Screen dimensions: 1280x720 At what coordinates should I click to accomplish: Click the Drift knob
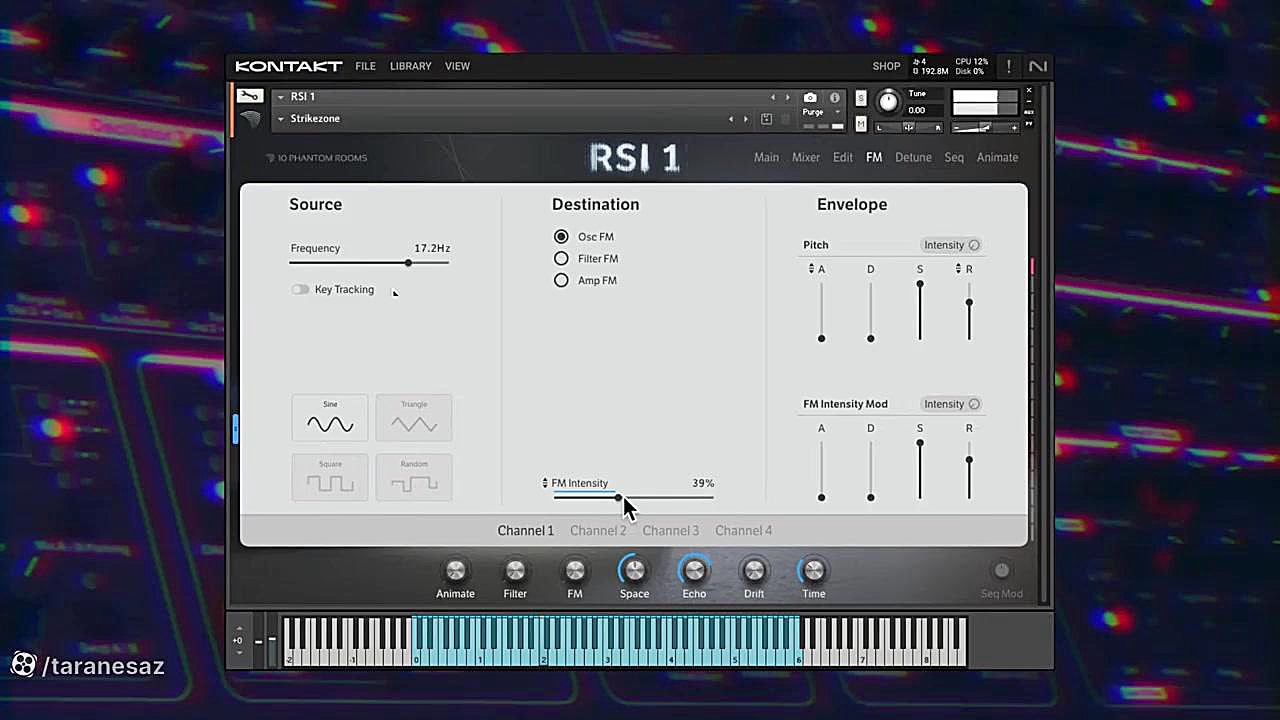coord(754,570)
